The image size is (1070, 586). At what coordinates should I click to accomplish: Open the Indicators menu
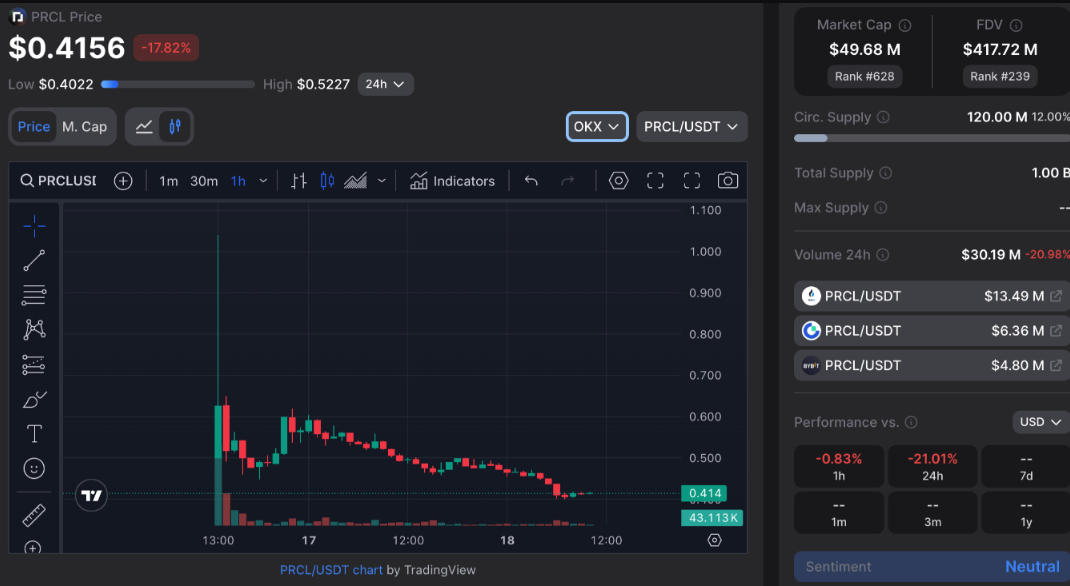pos(452,181)
